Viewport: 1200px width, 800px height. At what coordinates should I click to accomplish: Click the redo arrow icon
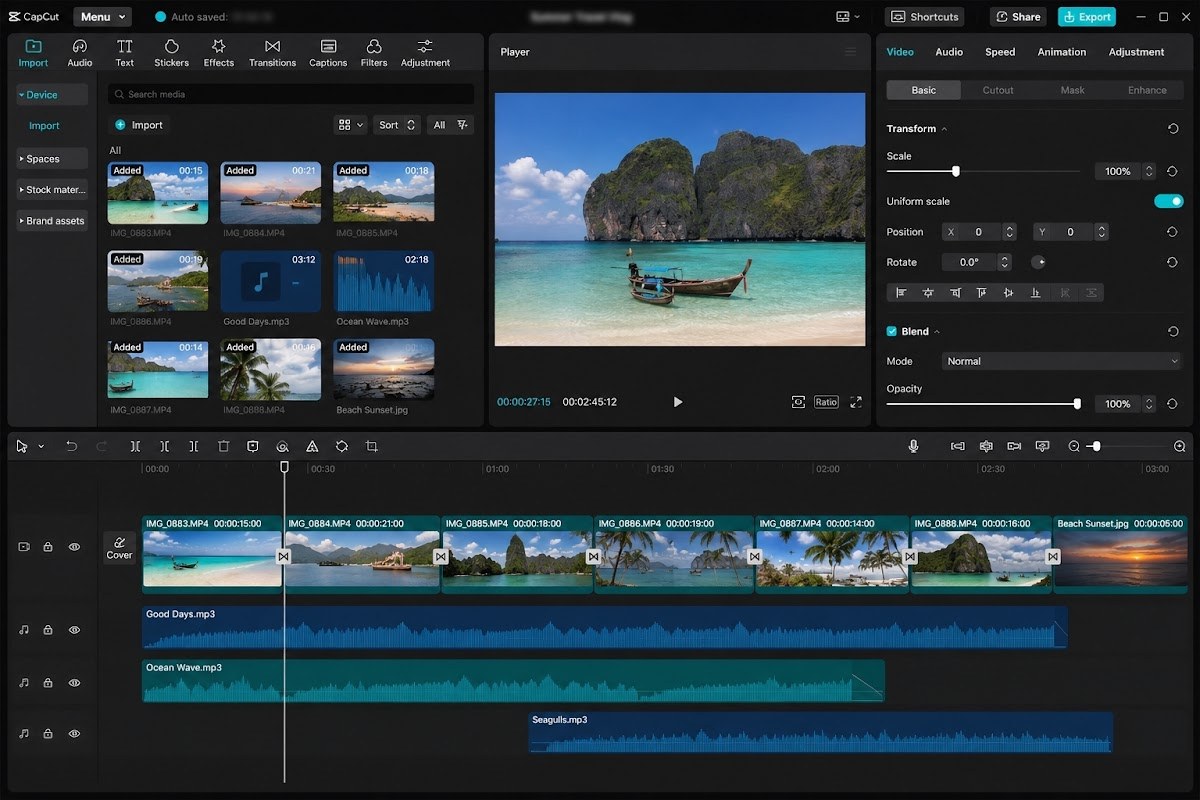point(101,446)
